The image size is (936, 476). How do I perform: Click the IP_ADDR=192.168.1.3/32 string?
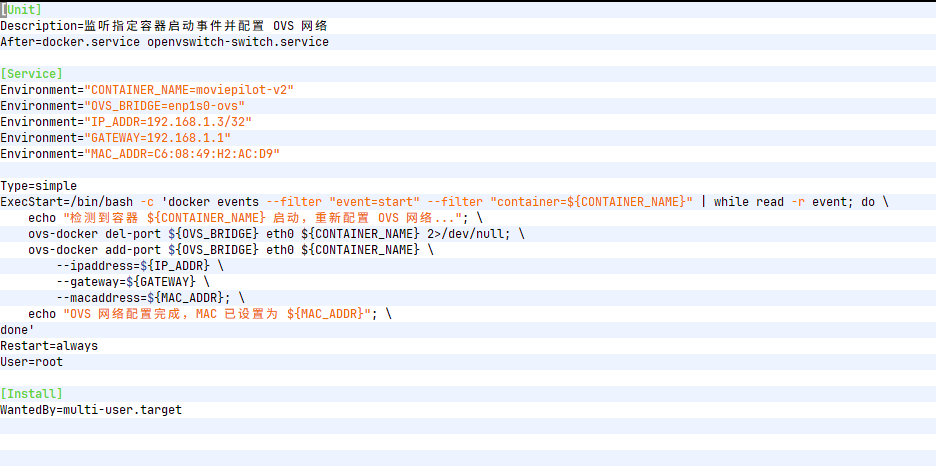[167, 122]
